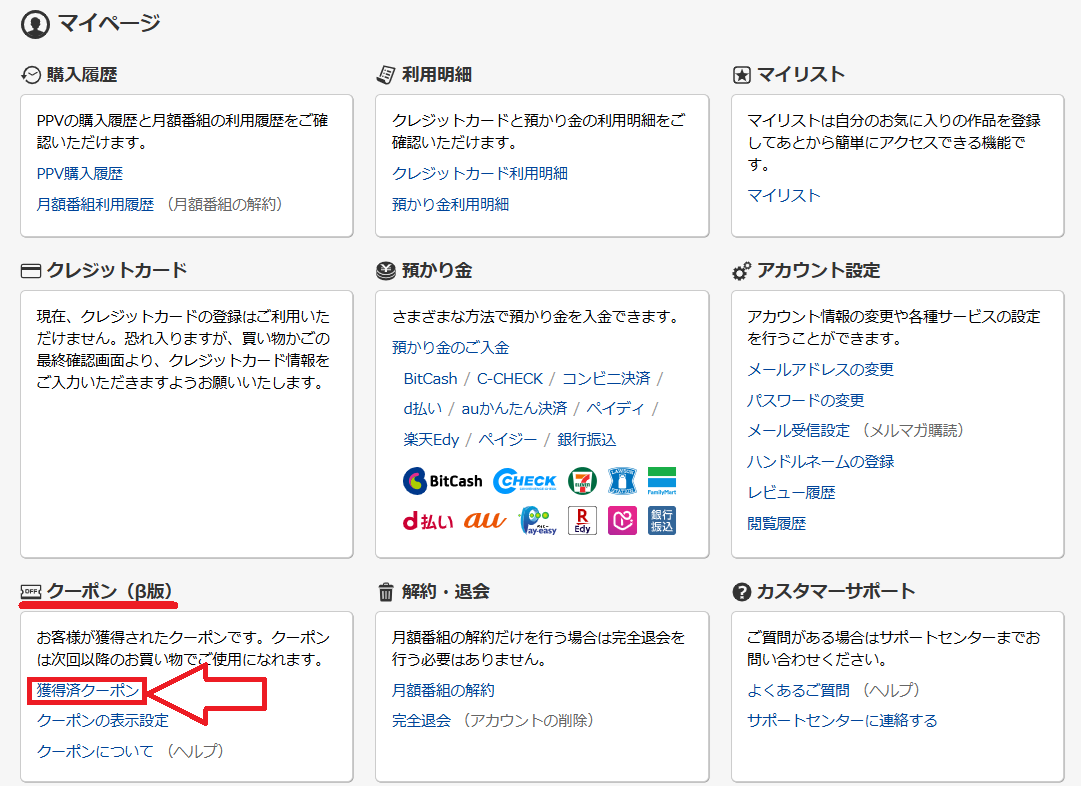Click the FamilyMart store logo
The height and width of the screenshot is (786, 1081).
[x=662, y=481]
